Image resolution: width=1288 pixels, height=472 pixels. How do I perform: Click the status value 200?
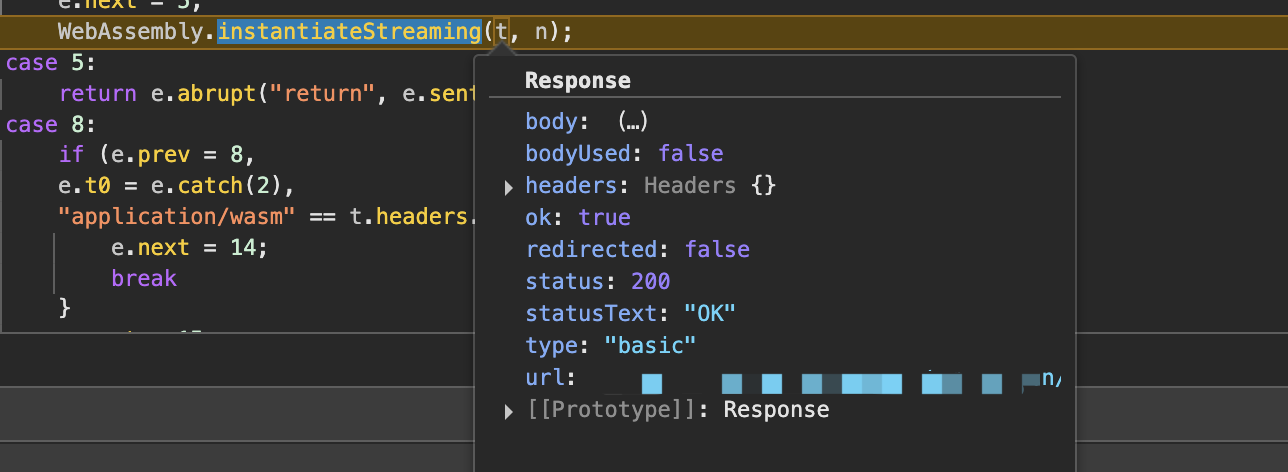[x=651, y=282]
